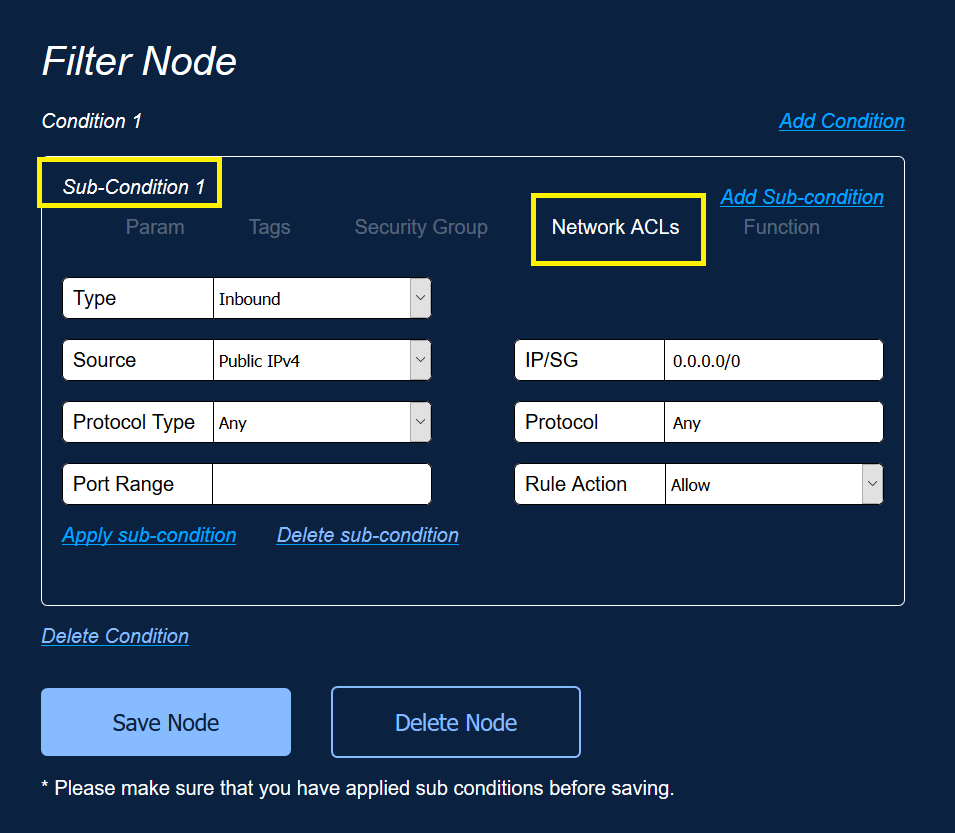Click the Filter Node title
Image resolution: width=955 pixels, height=833 pixels.
pyautogui.click(x=139, y=62)
